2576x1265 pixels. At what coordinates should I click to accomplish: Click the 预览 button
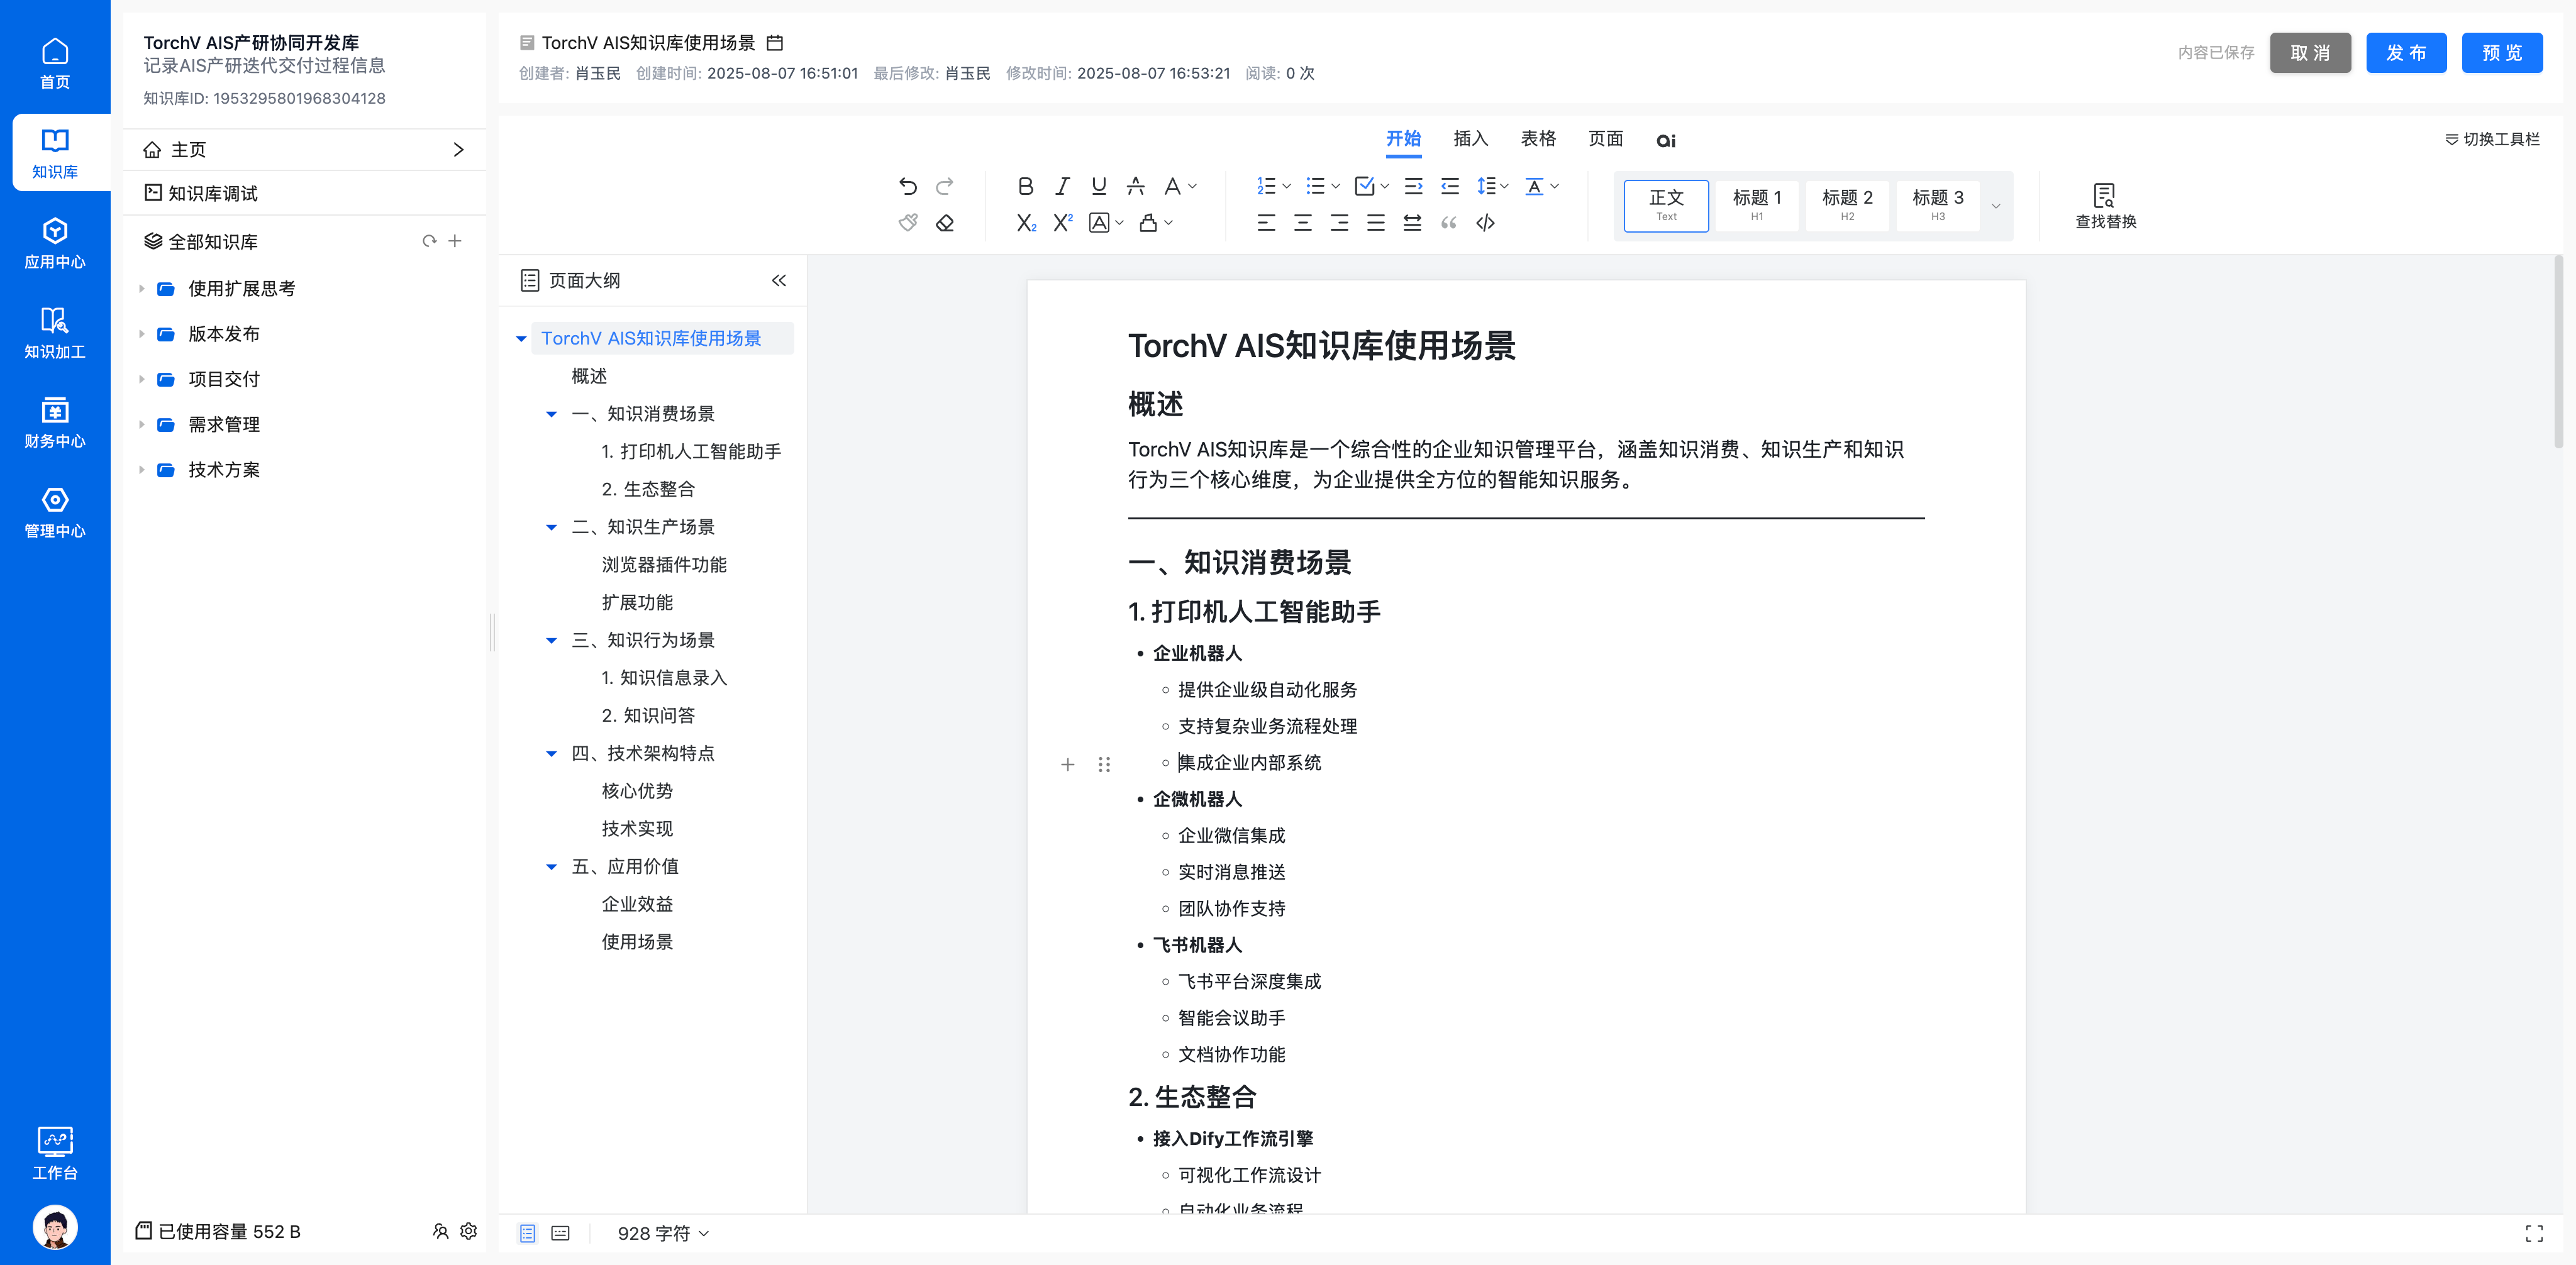click(x=2502, y=53)
